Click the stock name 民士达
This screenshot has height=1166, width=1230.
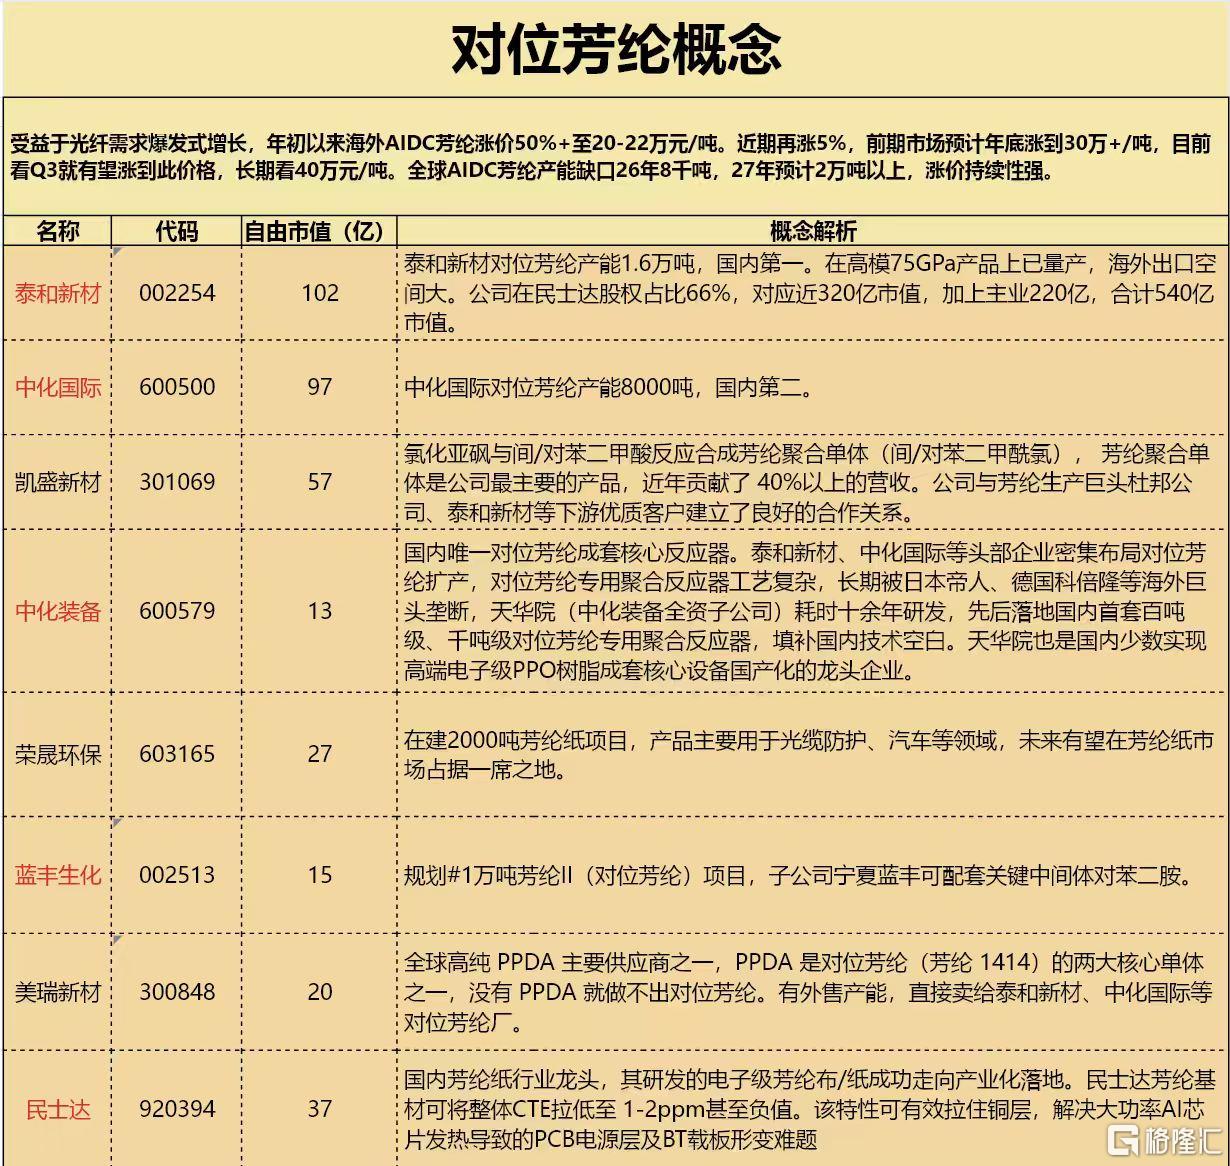pos(57,1109)
